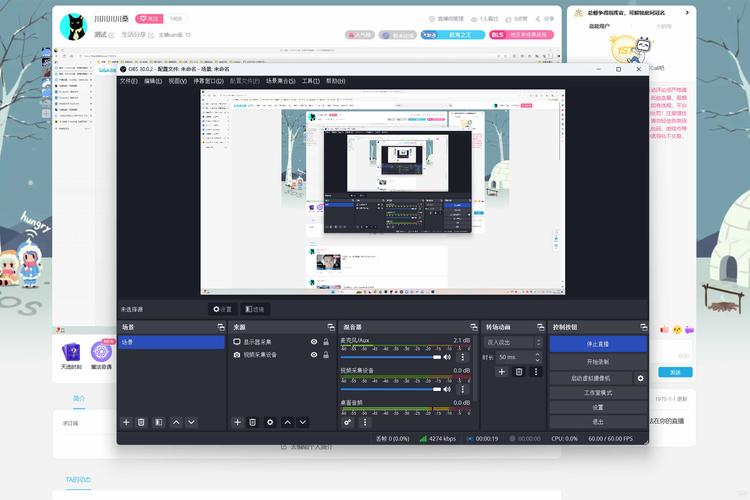Screen dimensions: 750x500
Task: Lock the 显示器采集 source
Action: coord(326,342)
